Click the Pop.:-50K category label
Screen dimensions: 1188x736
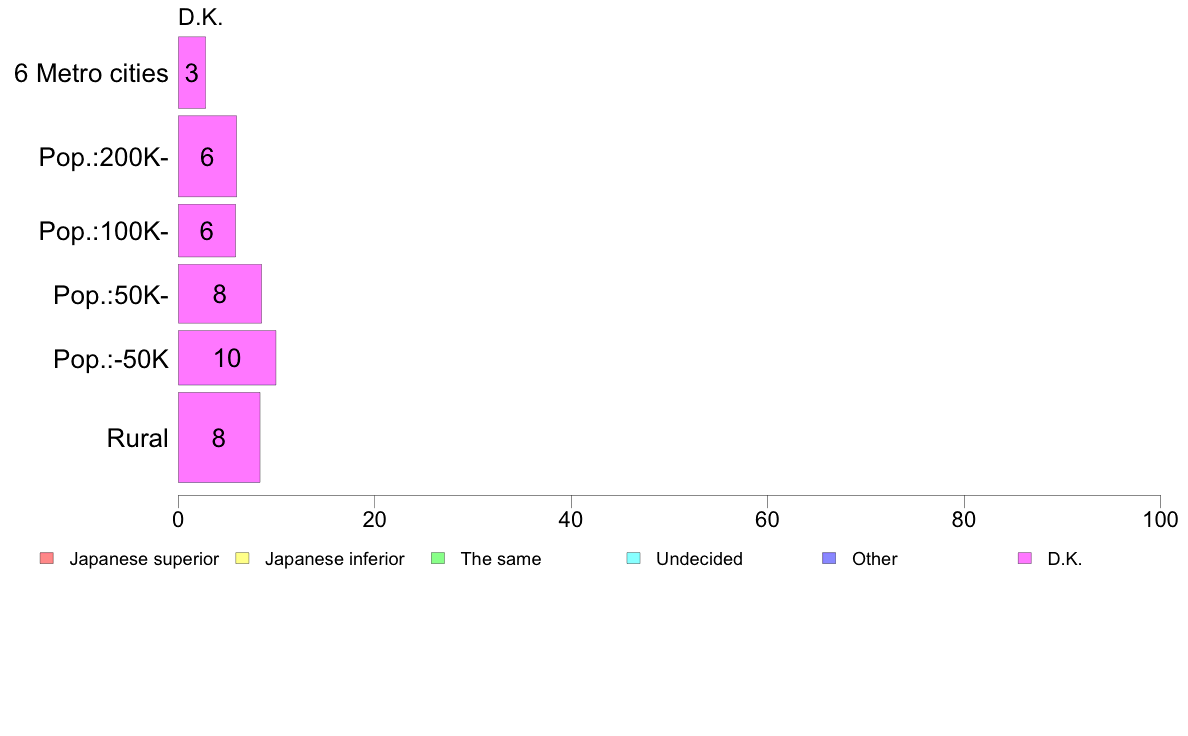pos(111,359)
